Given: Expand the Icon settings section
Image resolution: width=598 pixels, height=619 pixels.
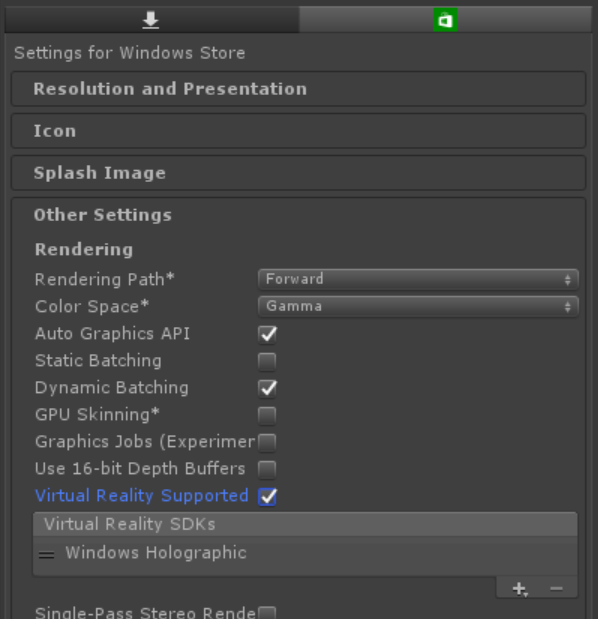Looking at the screenshot, I should [298, 131].
